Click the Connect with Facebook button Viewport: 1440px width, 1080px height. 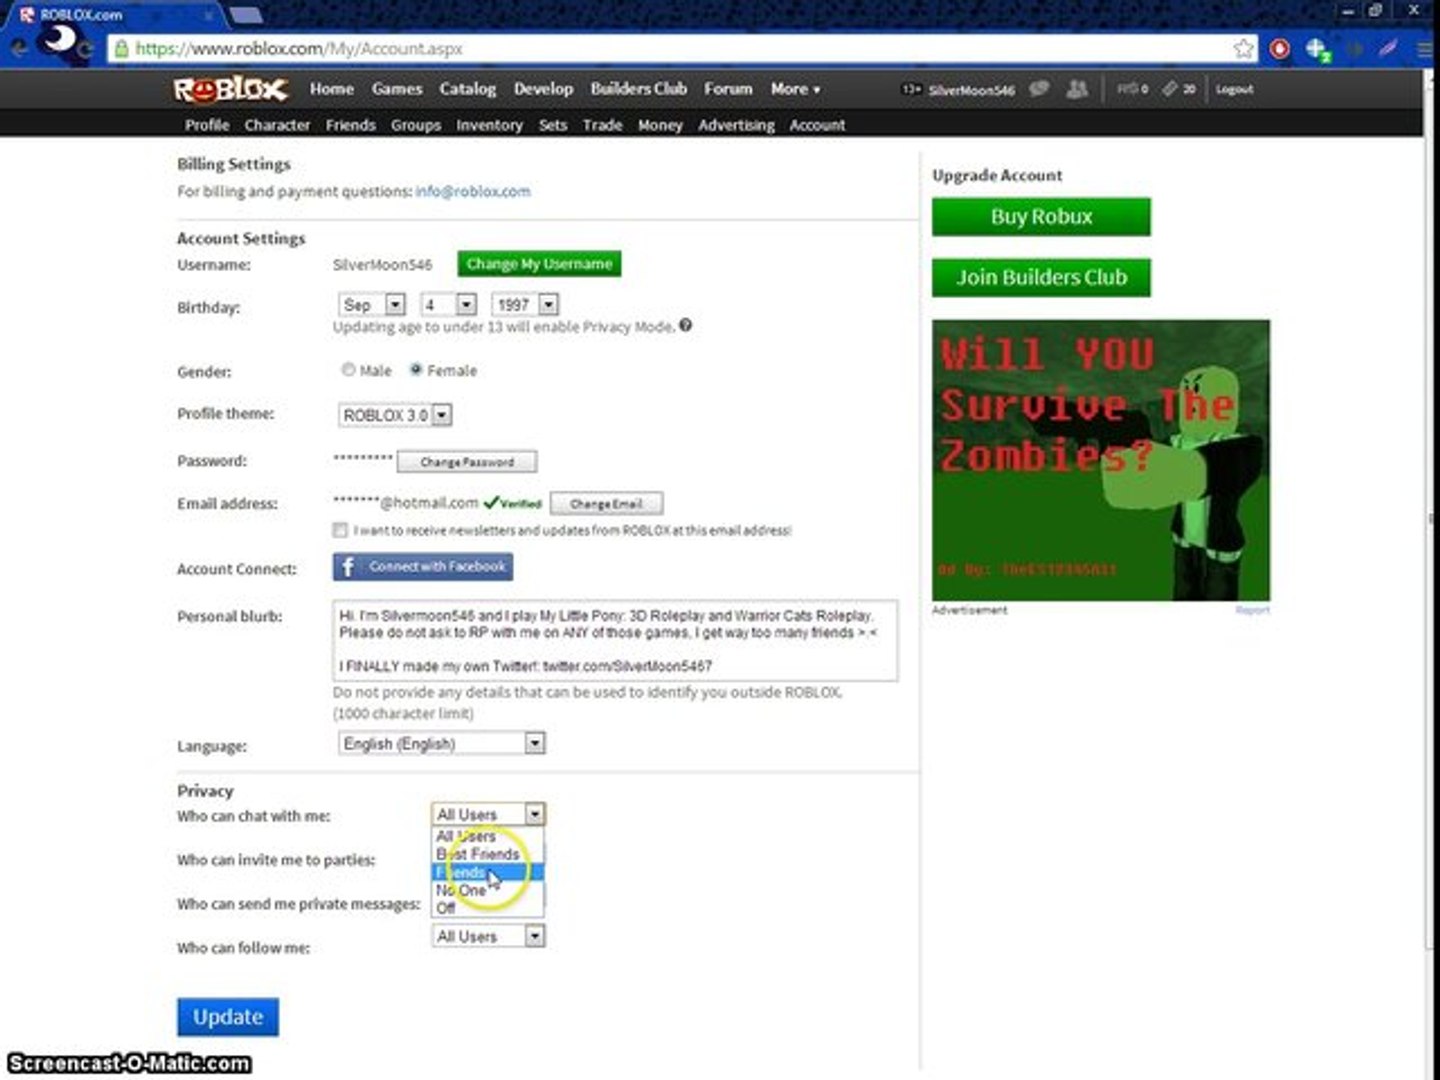[x=423, y=567]
